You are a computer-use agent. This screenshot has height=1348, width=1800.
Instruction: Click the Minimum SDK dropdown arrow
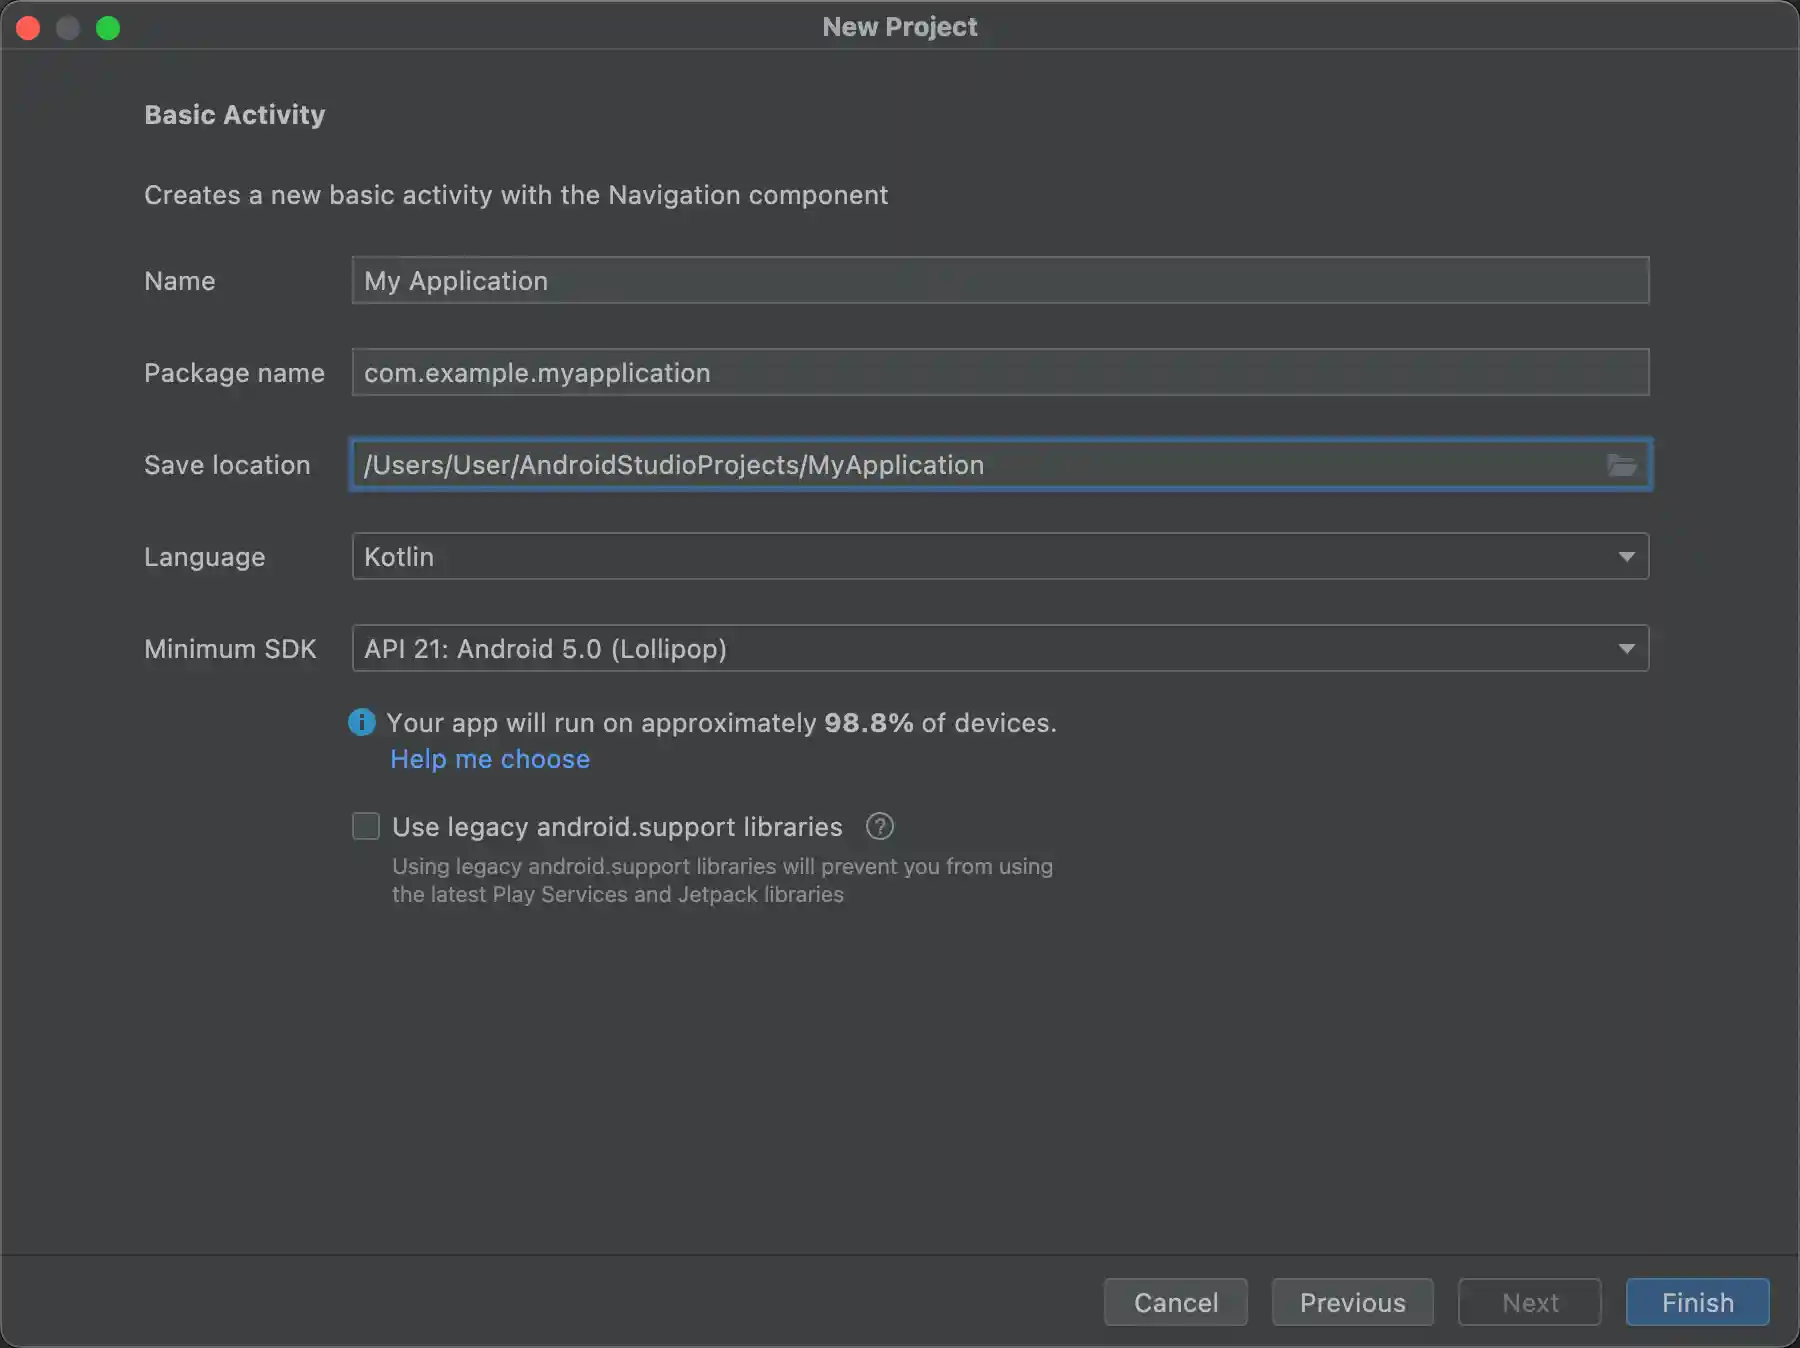click(x=1627, y=648)
